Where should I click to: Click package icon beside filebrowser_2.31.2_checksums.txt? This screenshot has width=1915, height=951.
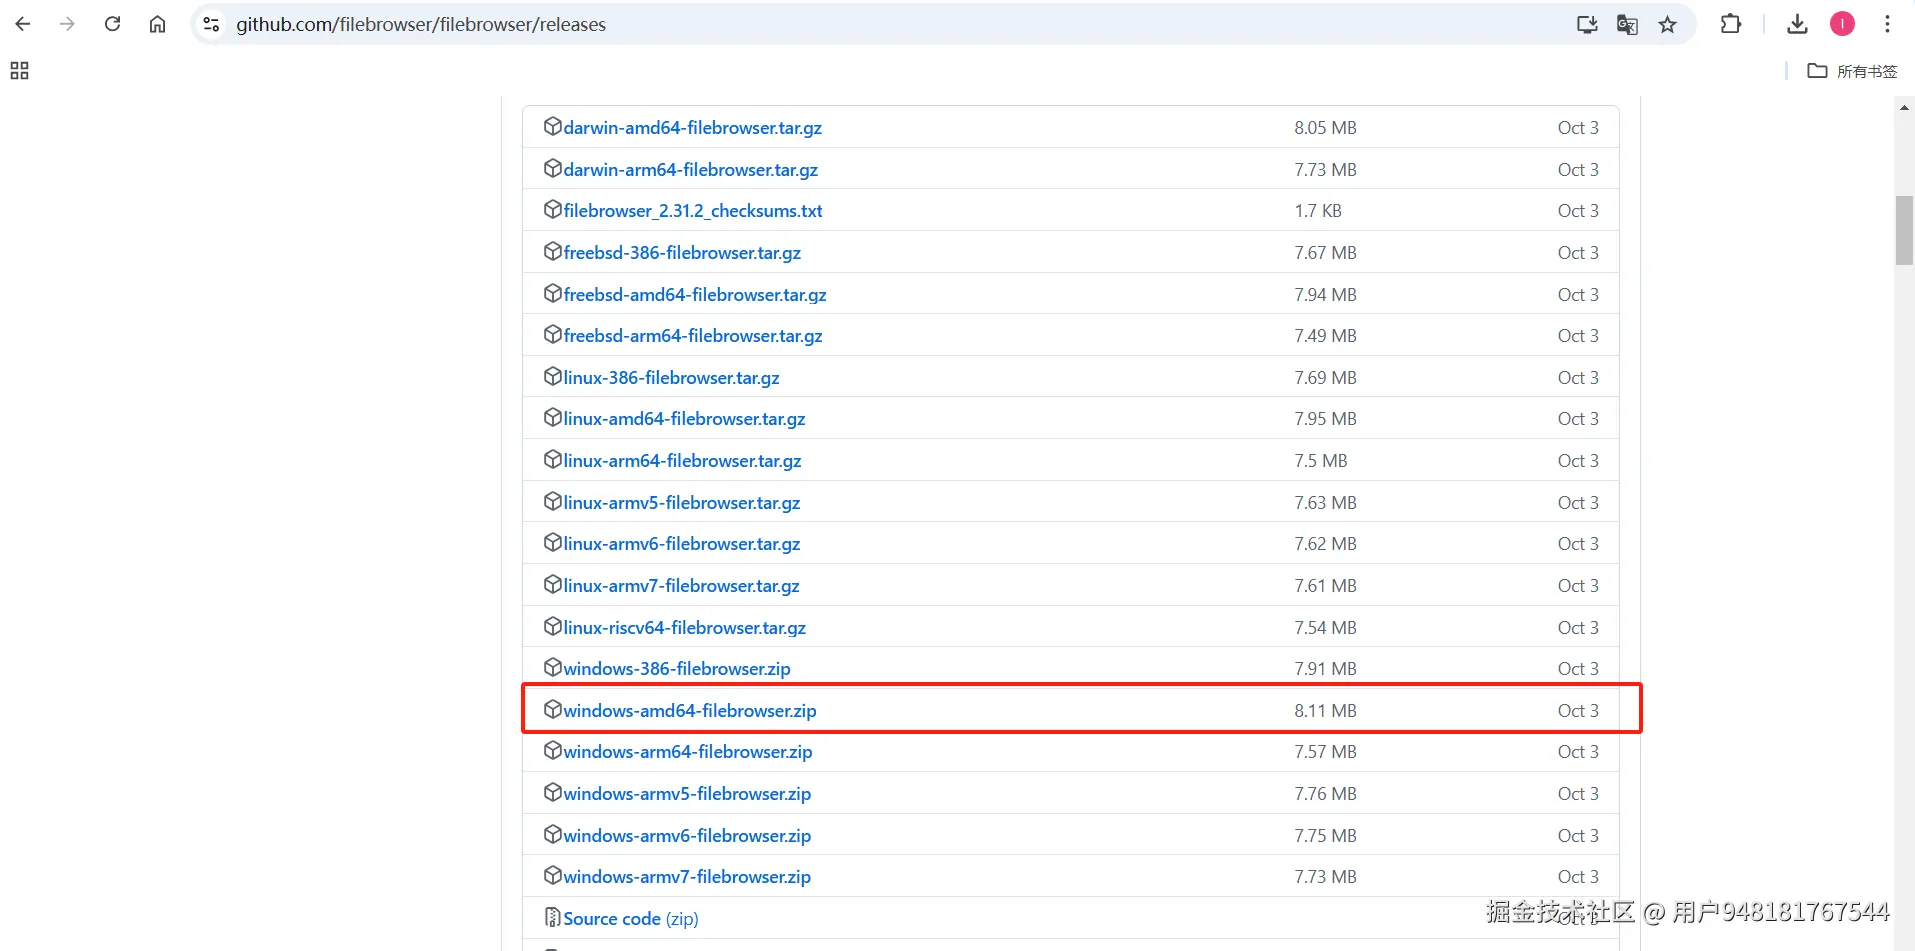(552, 209)
